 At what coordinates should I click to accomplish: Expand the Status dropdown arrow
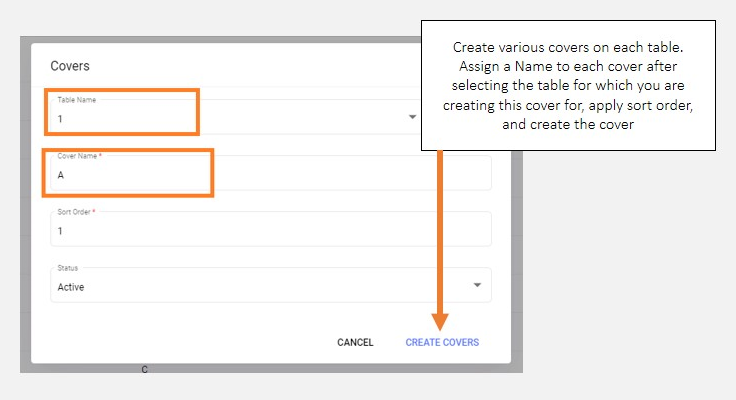click(x=476, y=286)
